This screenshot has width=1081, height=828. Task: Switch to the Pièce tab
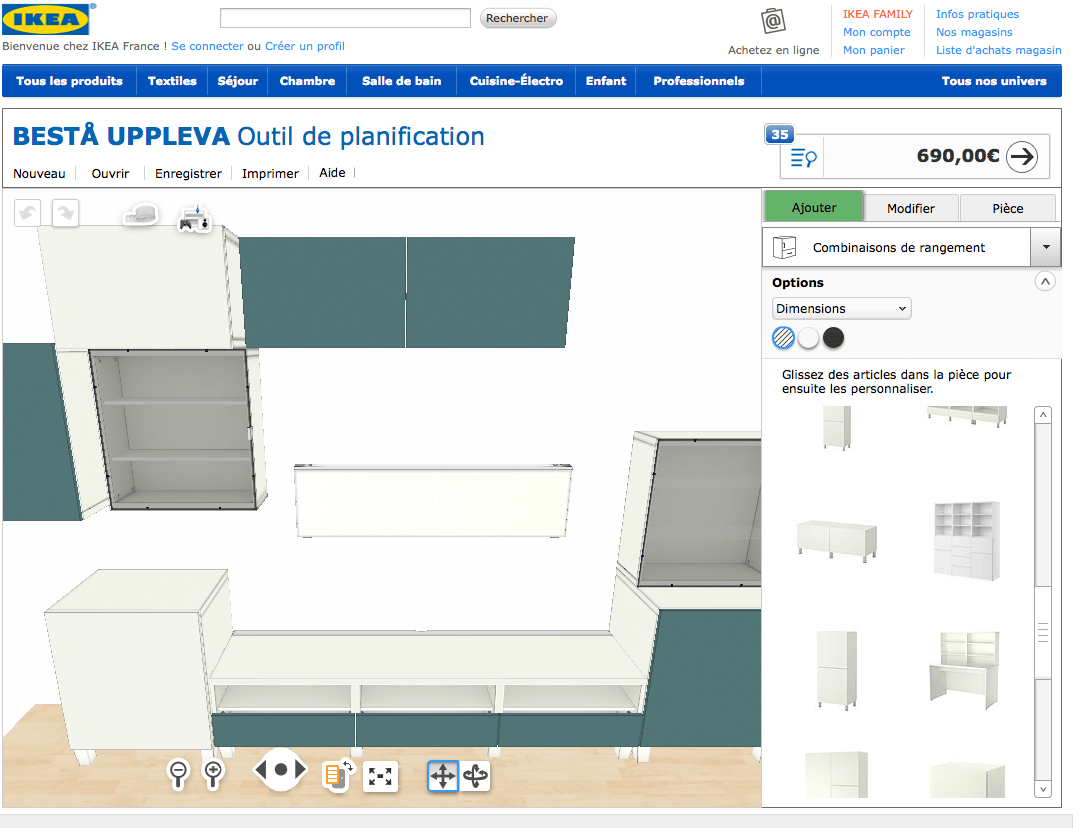click(x=1007, y=208)
